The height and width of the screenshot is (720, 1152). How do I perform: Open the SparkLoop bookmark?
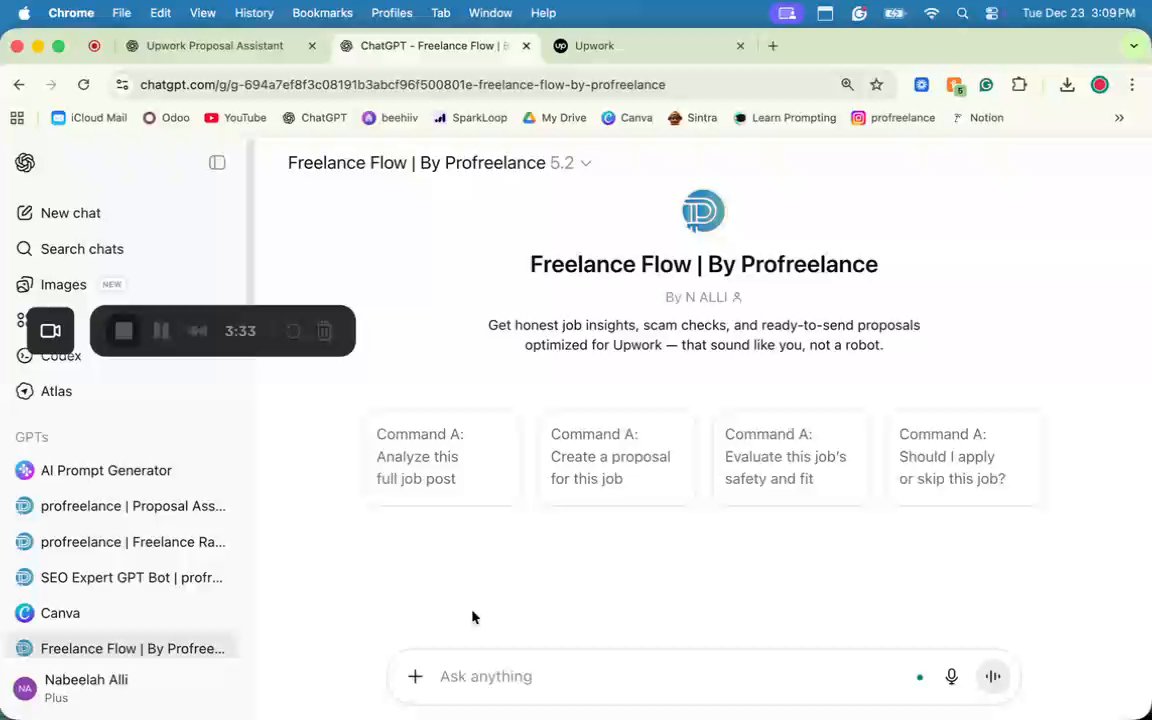click(x=470, y=118)
